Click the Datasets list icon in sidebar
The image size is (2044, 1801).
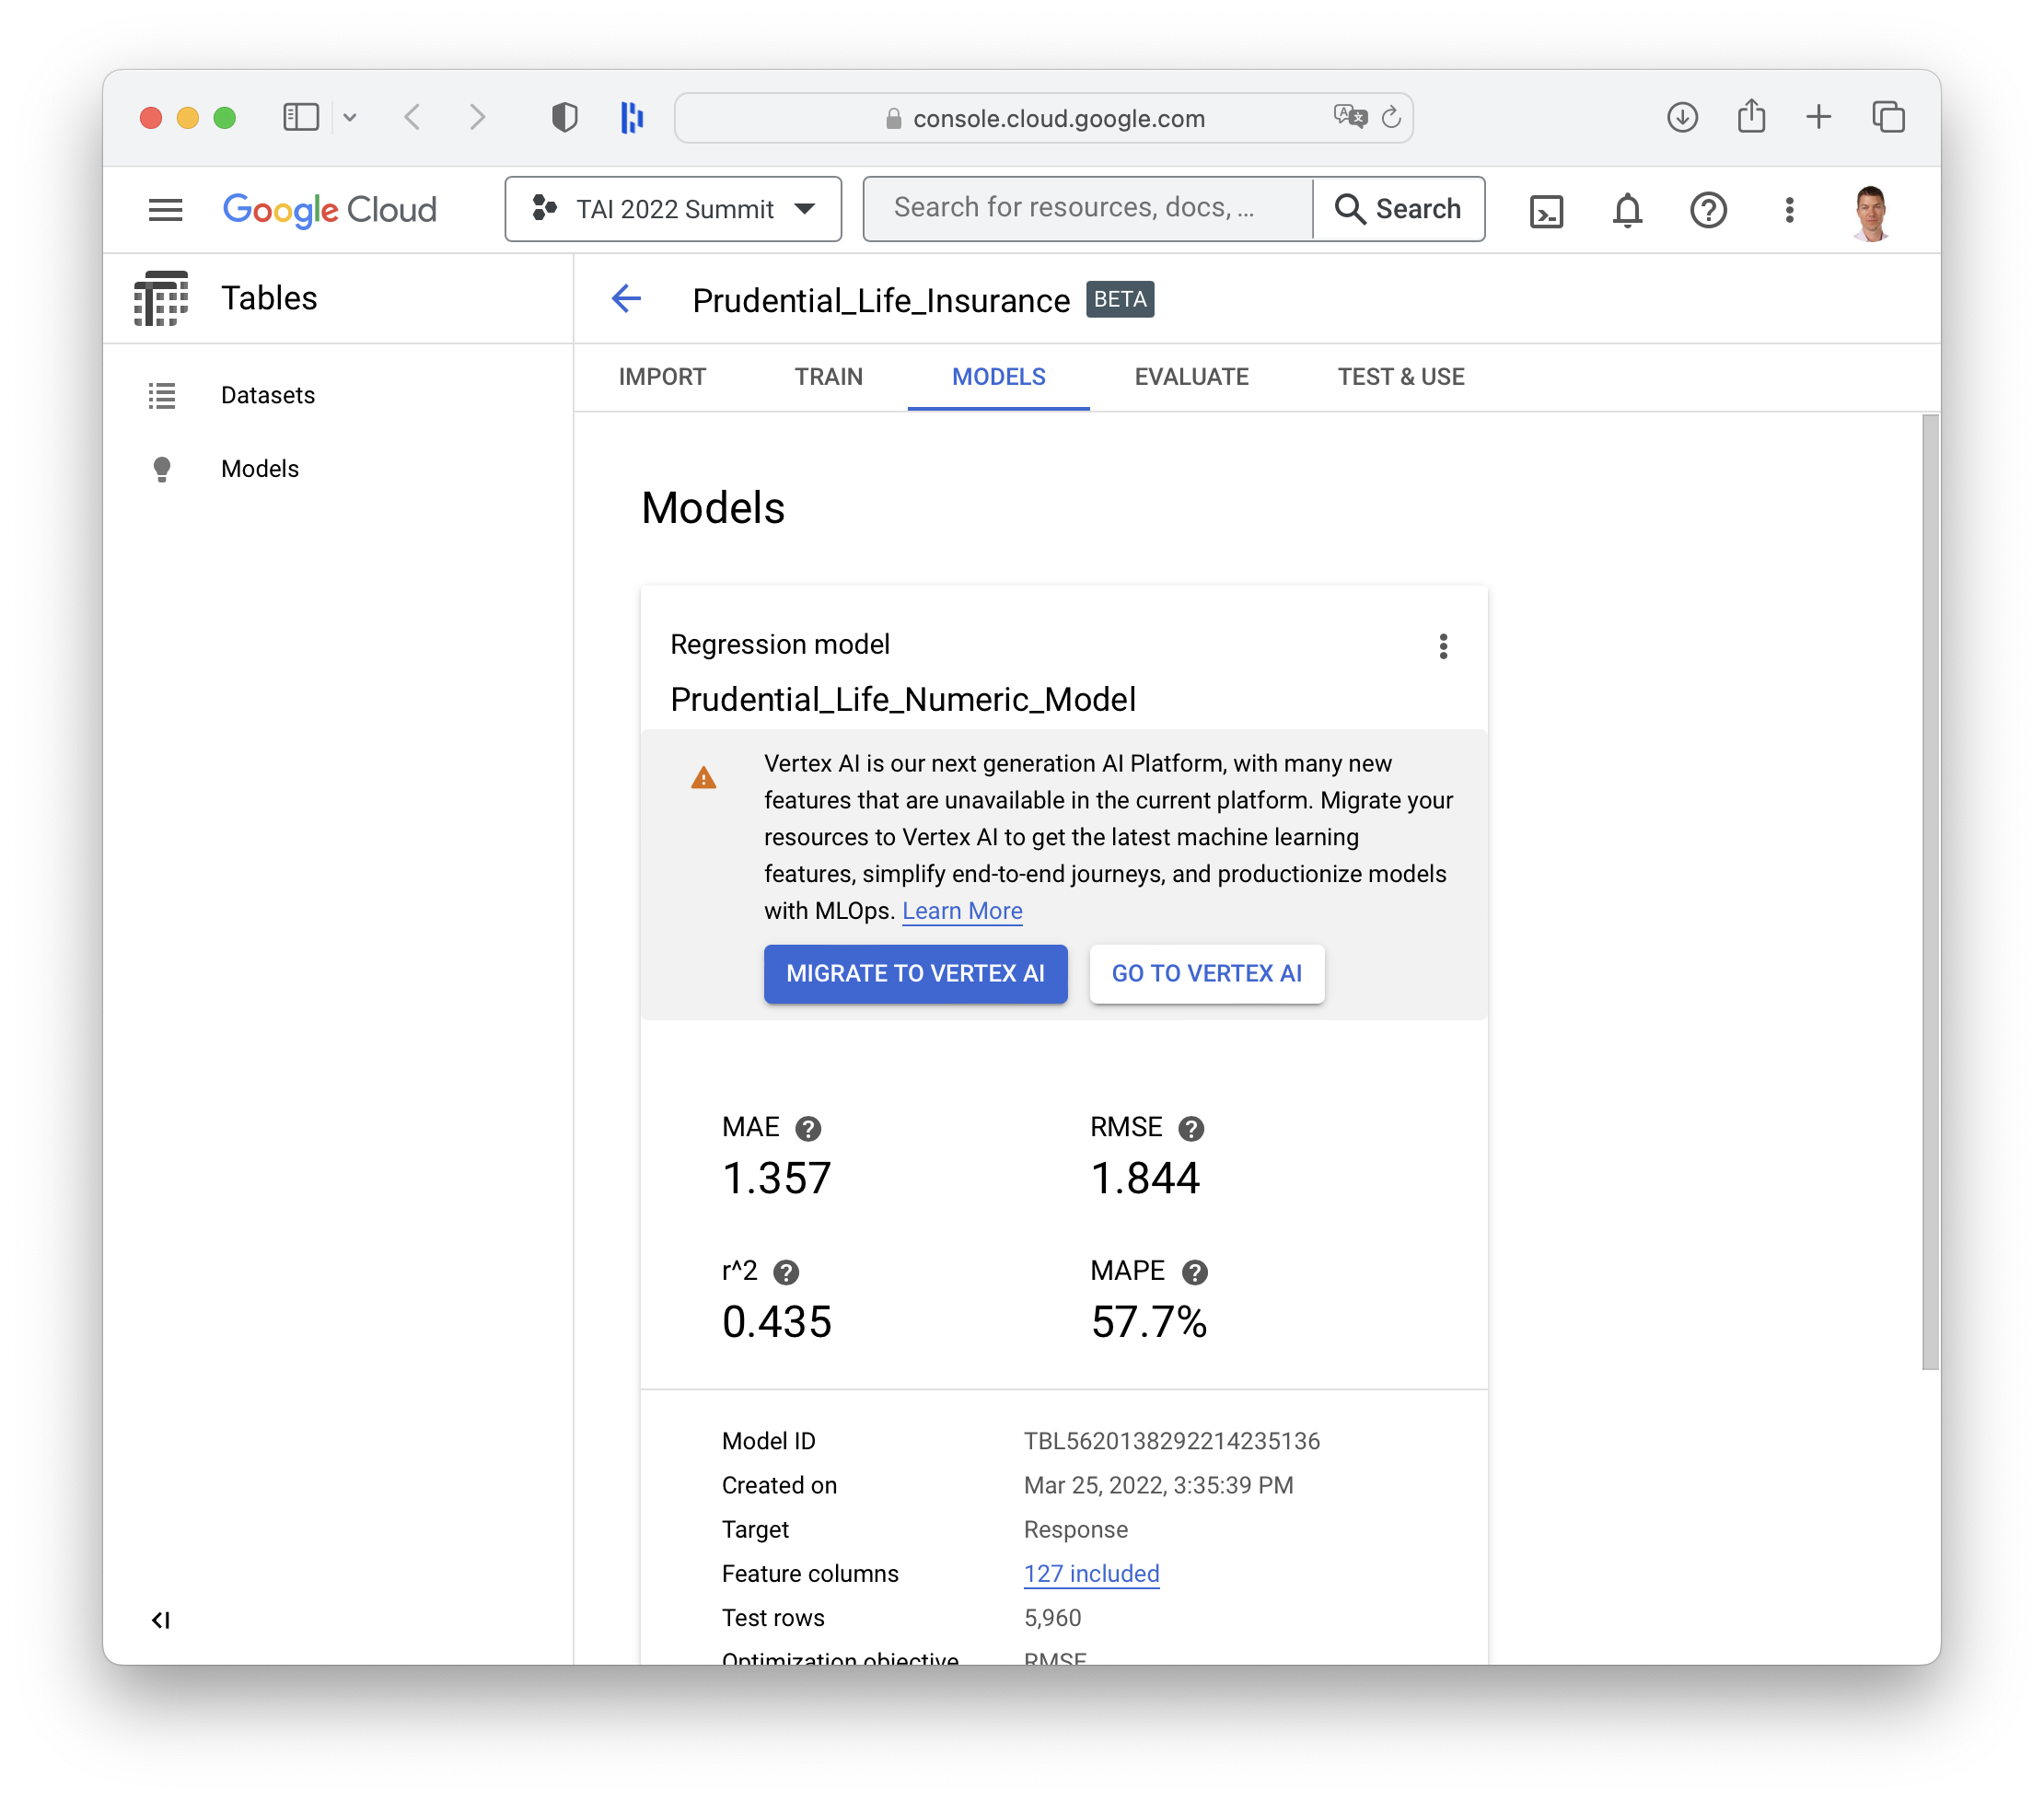click(x=162, y=396)
